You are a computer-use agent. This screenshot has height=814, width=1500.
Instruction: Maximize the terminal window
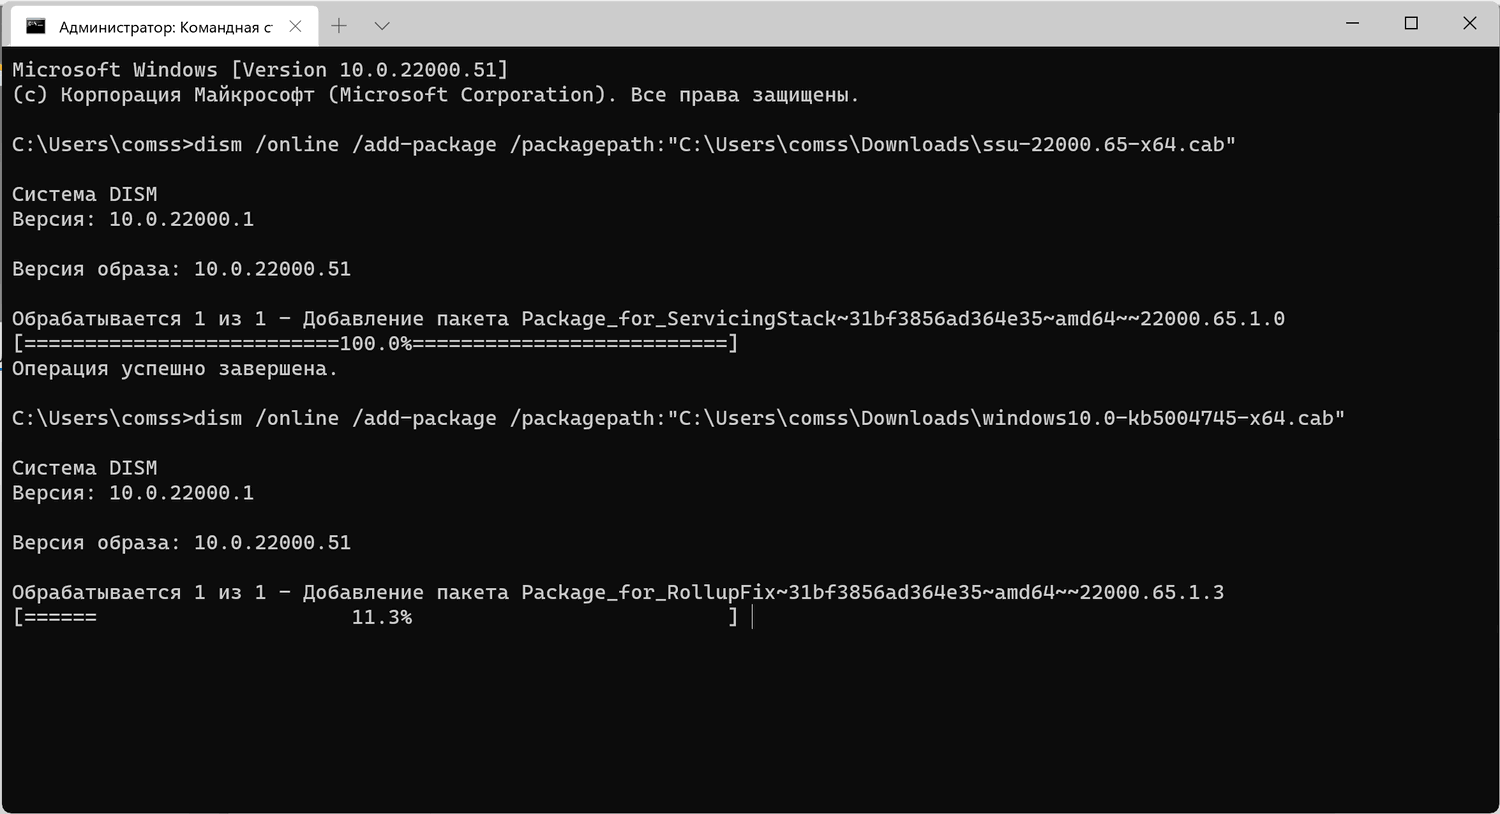1411,23
